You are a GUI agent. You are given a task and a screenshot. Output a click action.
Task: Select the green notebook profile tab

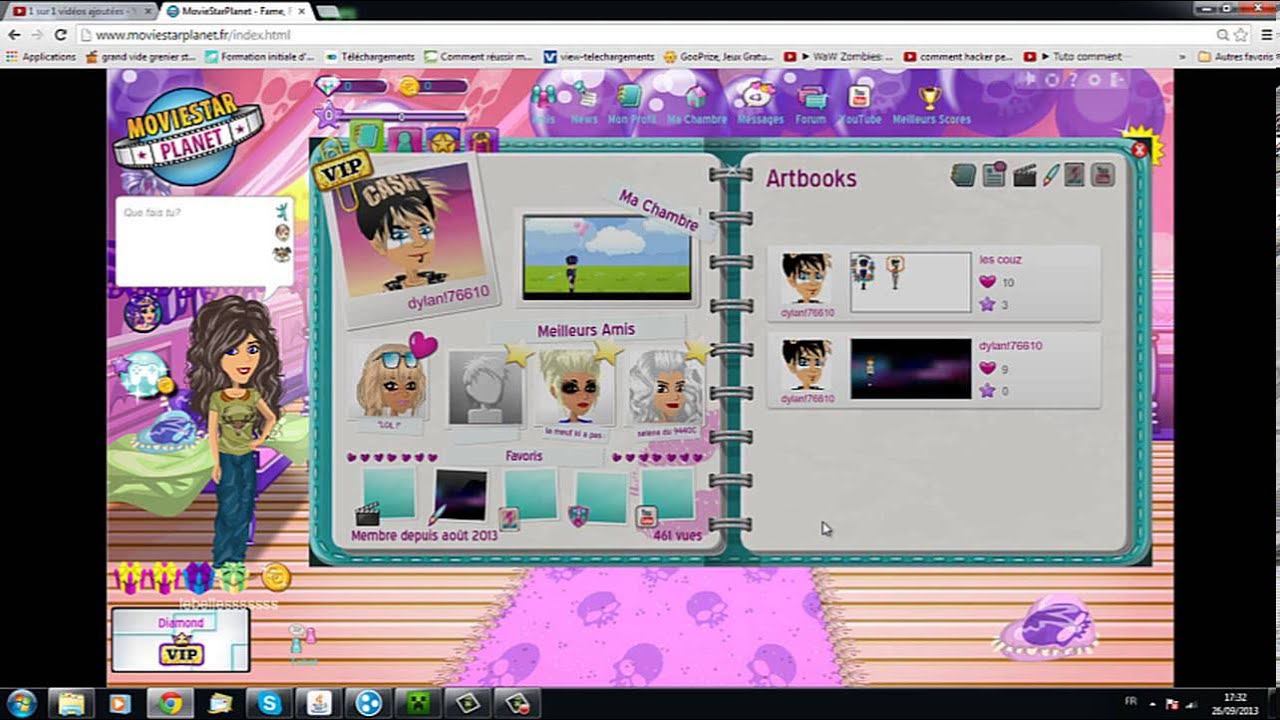366,138
